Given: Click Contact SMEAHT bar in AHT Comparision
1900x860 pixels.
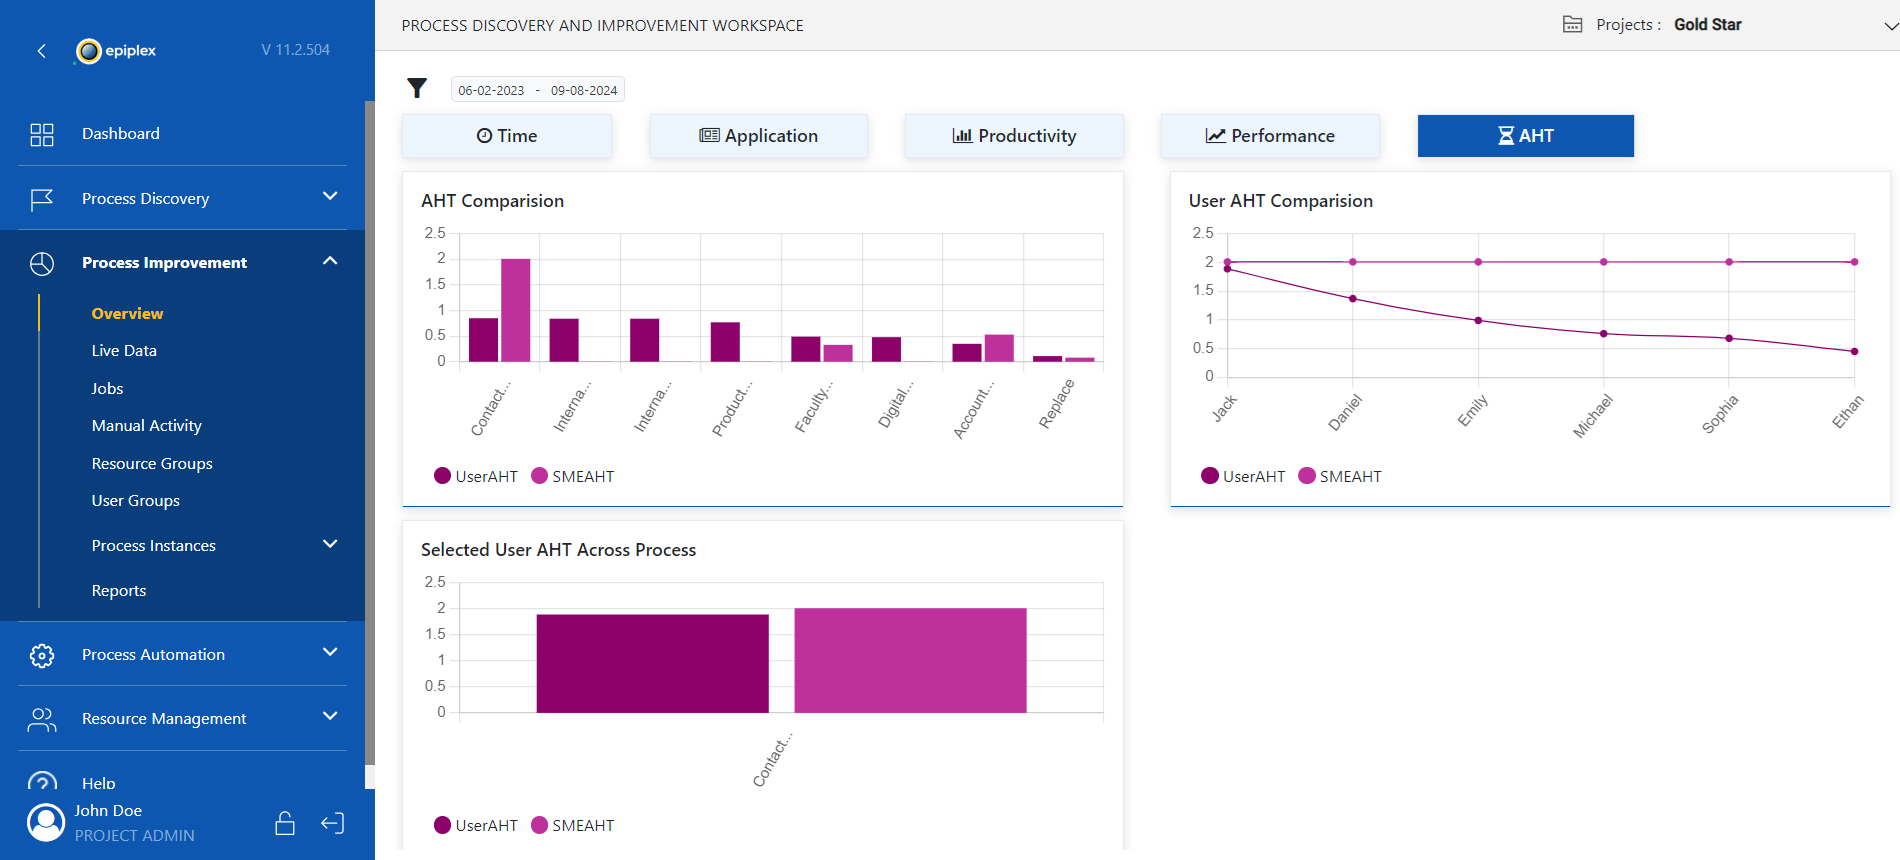Looking at the screenshot, I should (x=516, y=310).
